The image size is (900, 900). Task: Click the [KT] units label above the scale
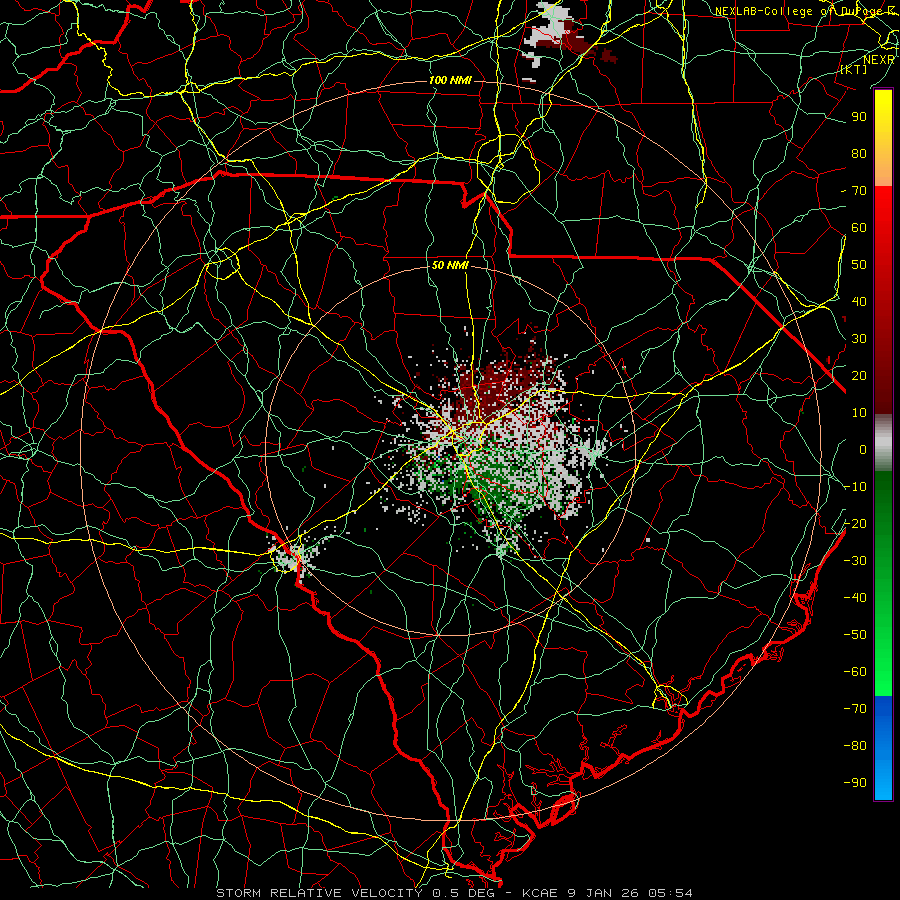coord(854,69)
